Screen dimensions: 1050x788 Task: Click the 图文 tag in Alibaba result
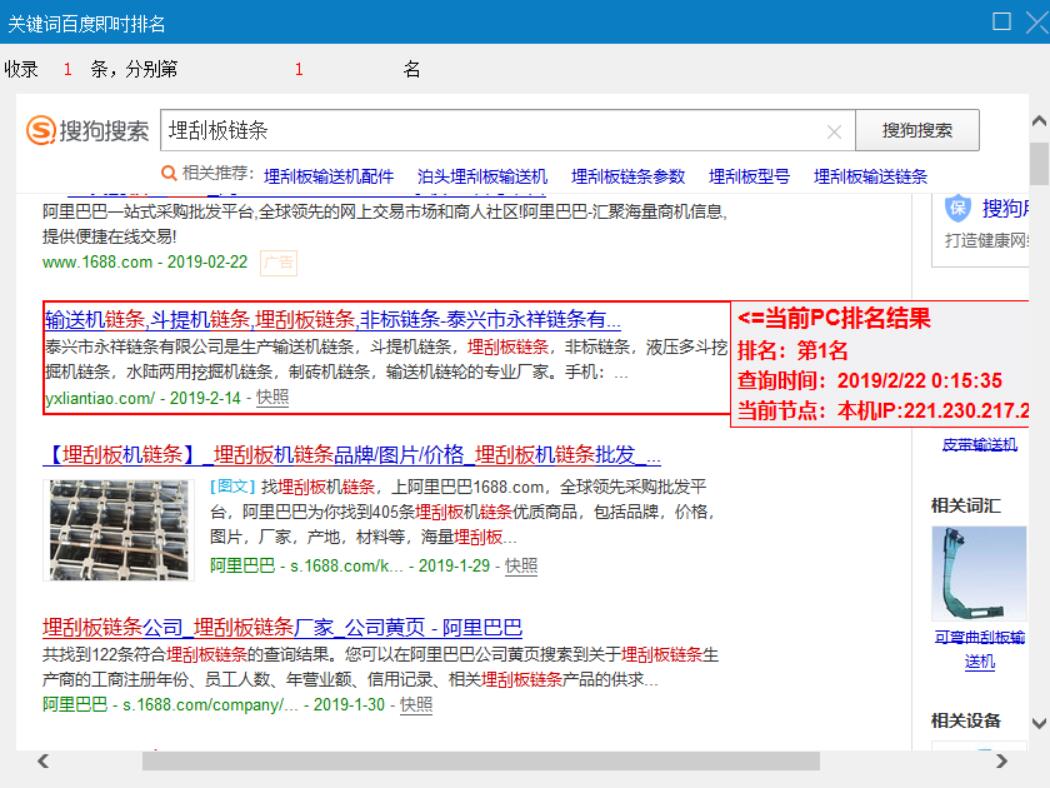(x=233, y=486)
